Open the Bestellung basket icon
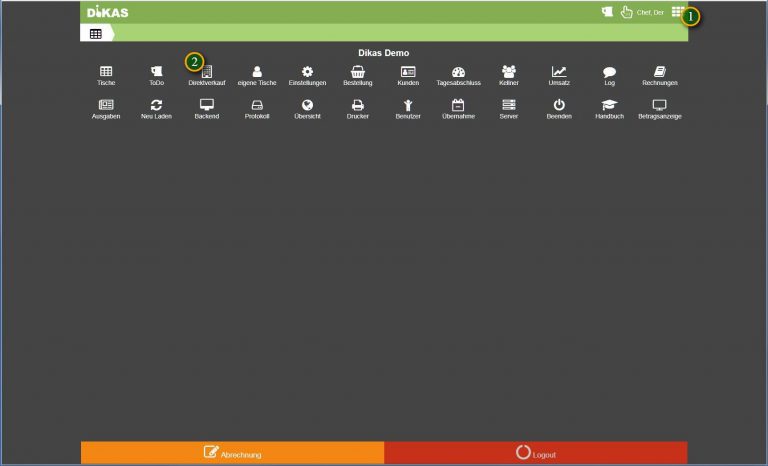This screenshot has height=466, width=768. point(358,72)
